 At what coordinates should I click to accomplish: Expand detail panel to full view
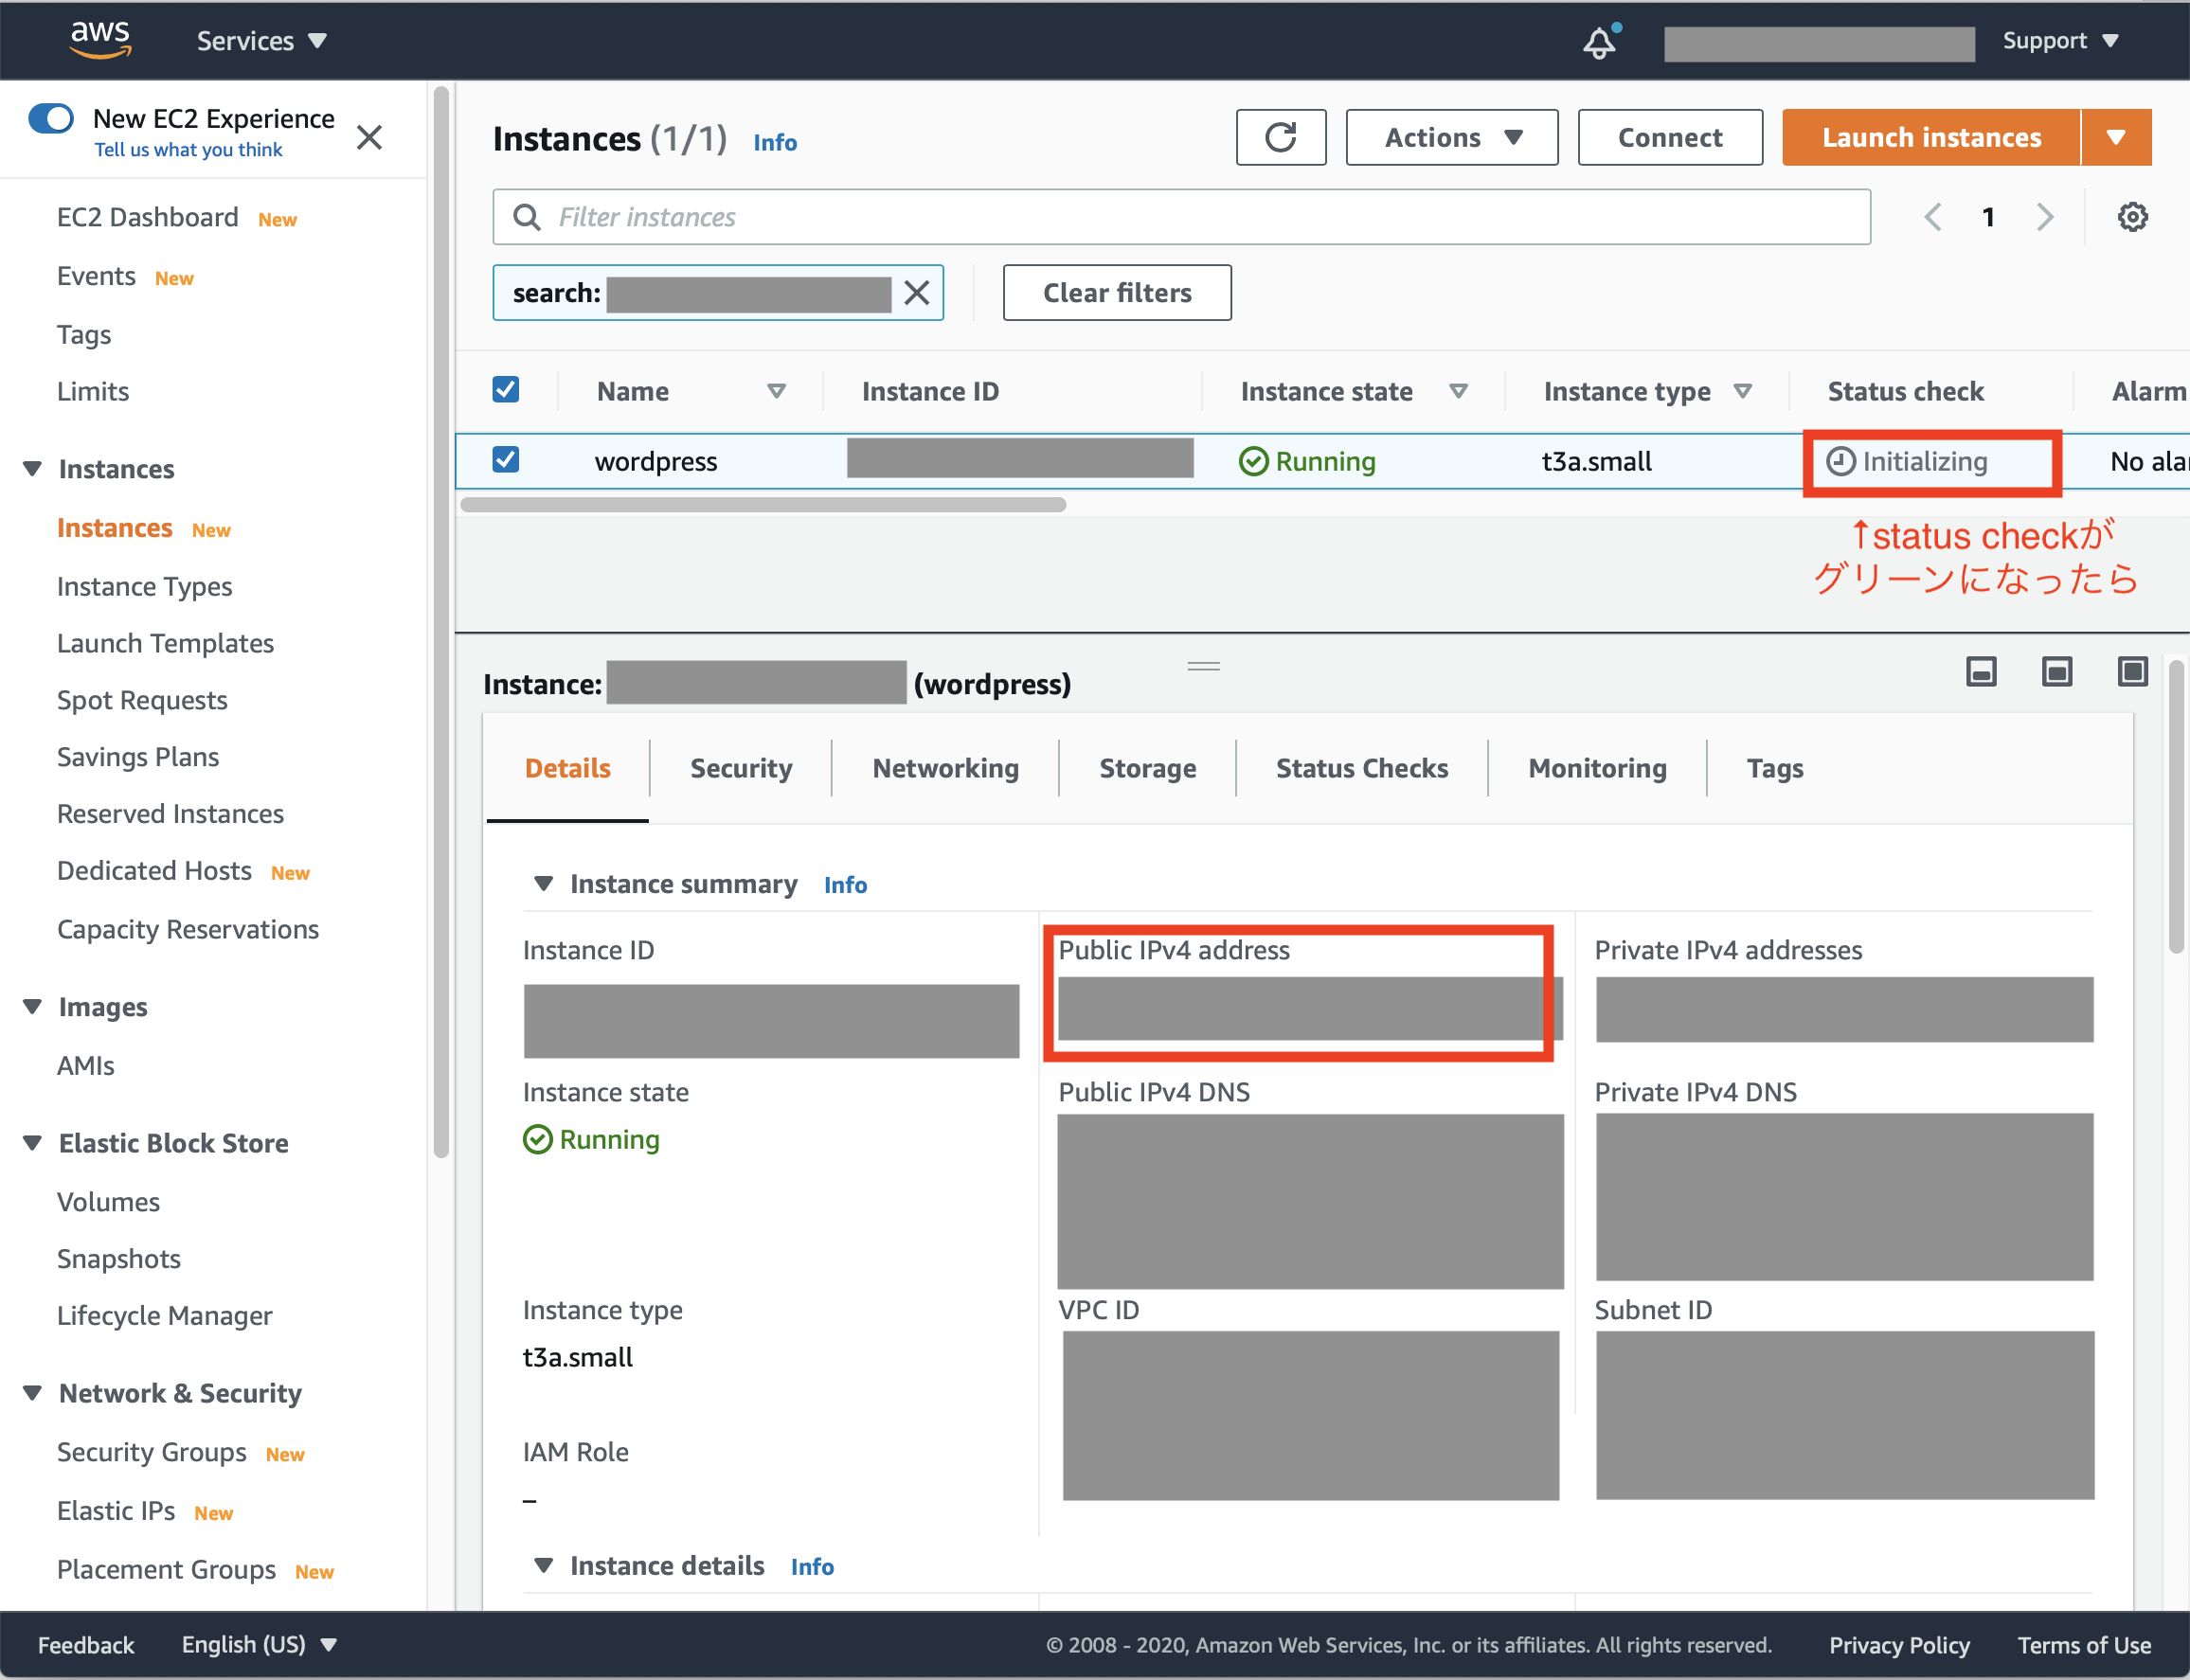pos(2132,671)
